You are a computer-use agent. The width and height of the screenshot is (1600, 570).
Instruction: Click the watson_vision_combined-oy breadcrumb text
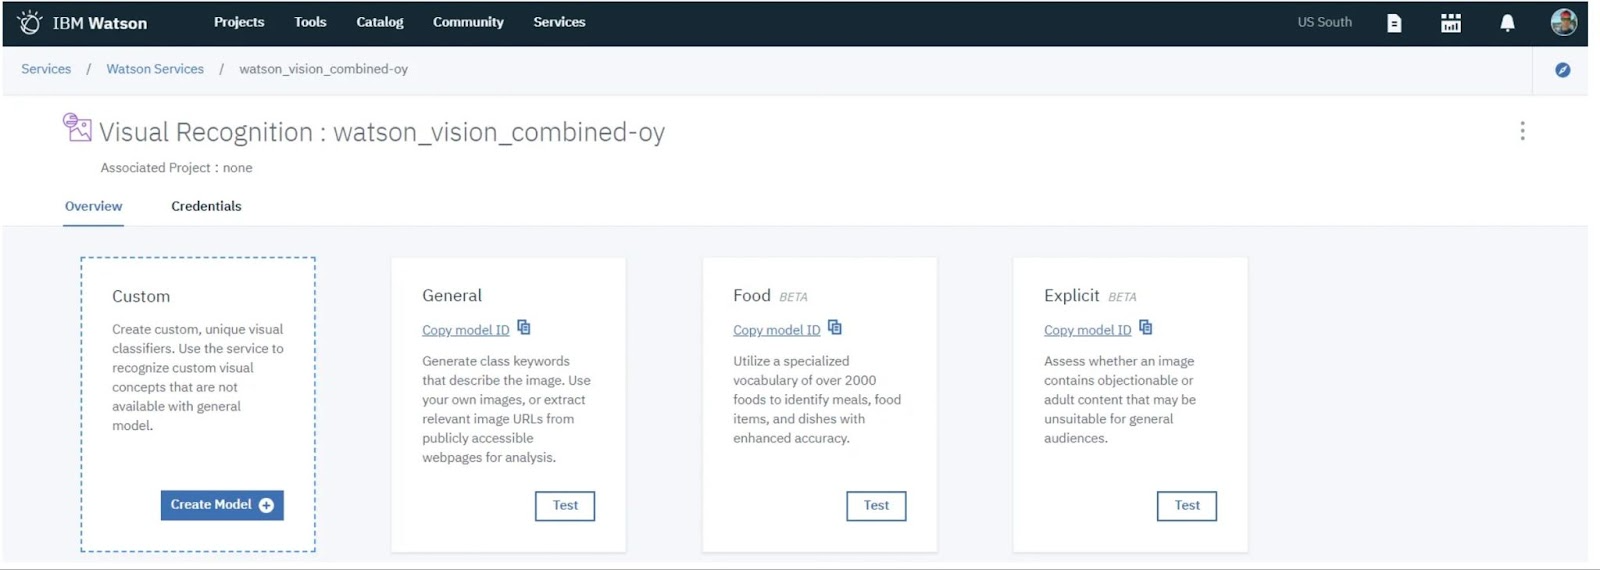tap(323, 69)
